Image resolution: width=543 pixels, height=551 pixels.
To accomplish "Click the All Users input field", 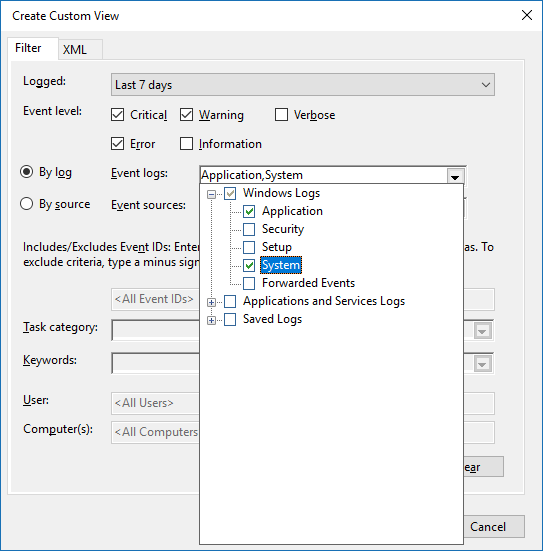I will click(155, 403).
